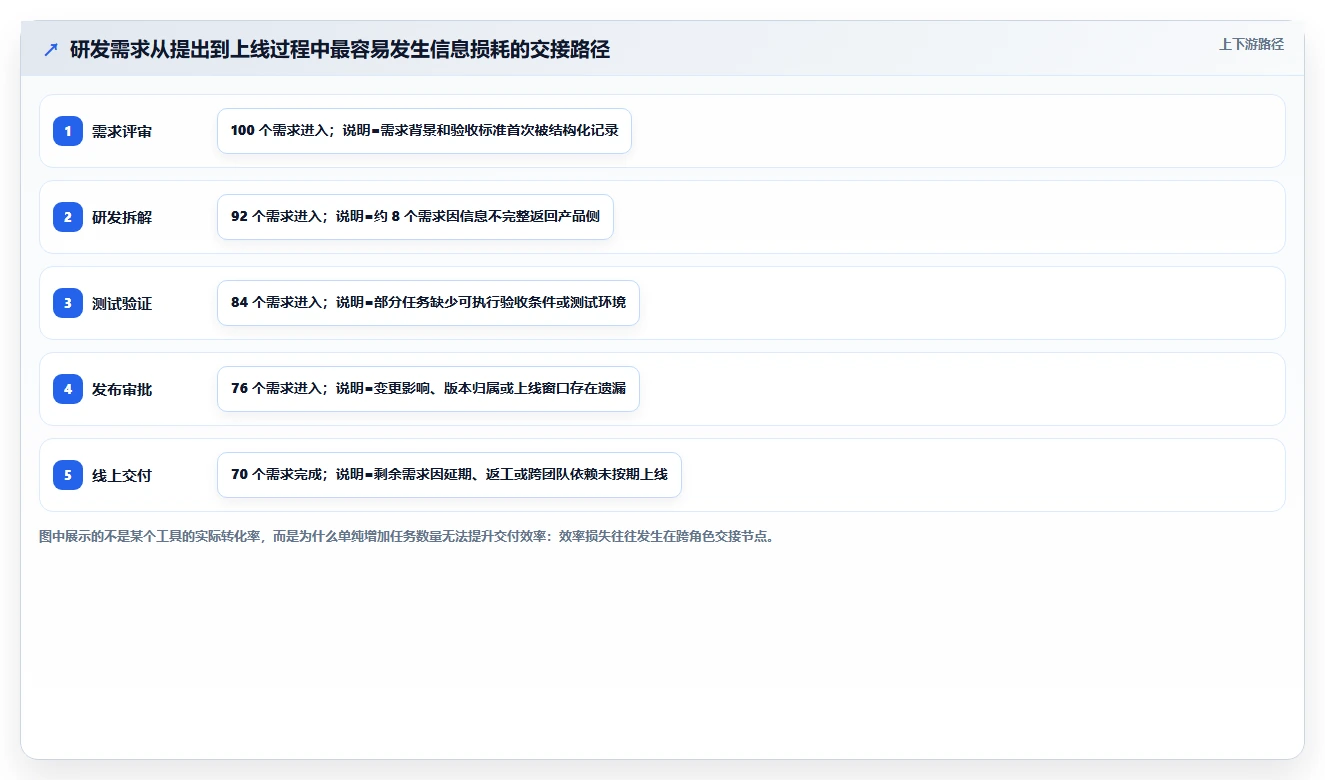Click the title 研发需求从提出到上线过程中最容易发生信息损耗的交接路径

[x=340, y=49]
